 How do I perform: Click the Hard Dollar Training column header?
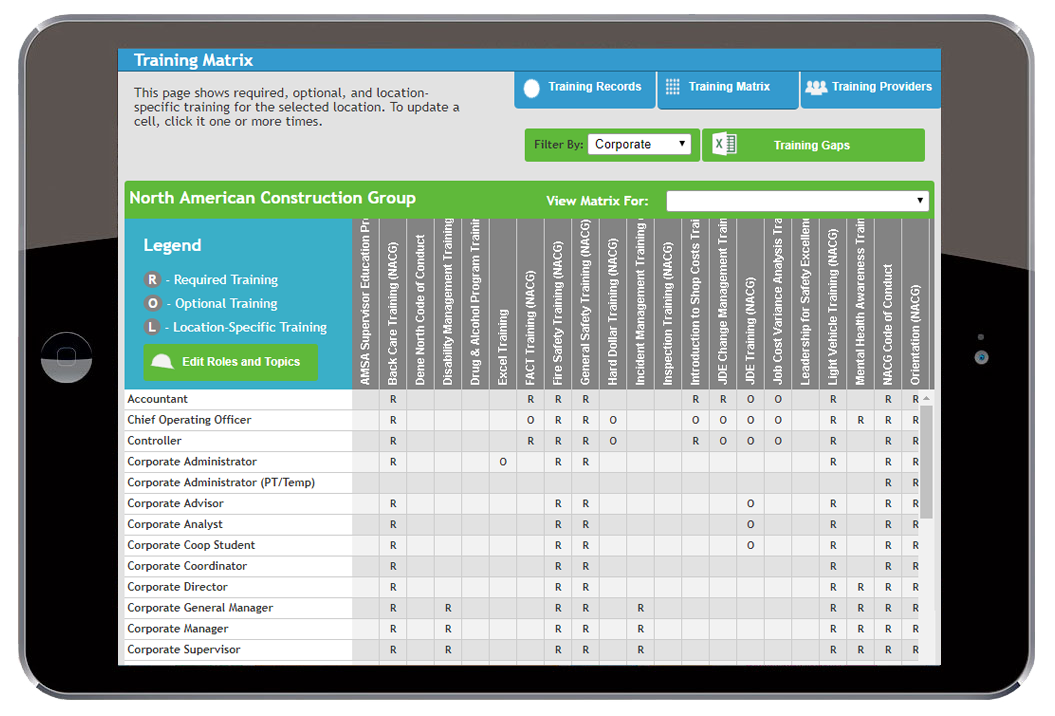(613, 303)
